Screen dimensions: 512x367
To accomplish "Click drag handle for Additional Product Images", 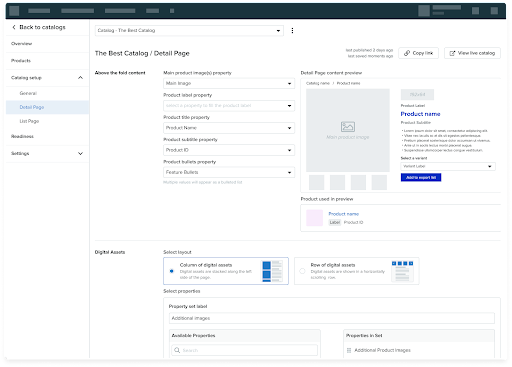I will click(349, 350).
